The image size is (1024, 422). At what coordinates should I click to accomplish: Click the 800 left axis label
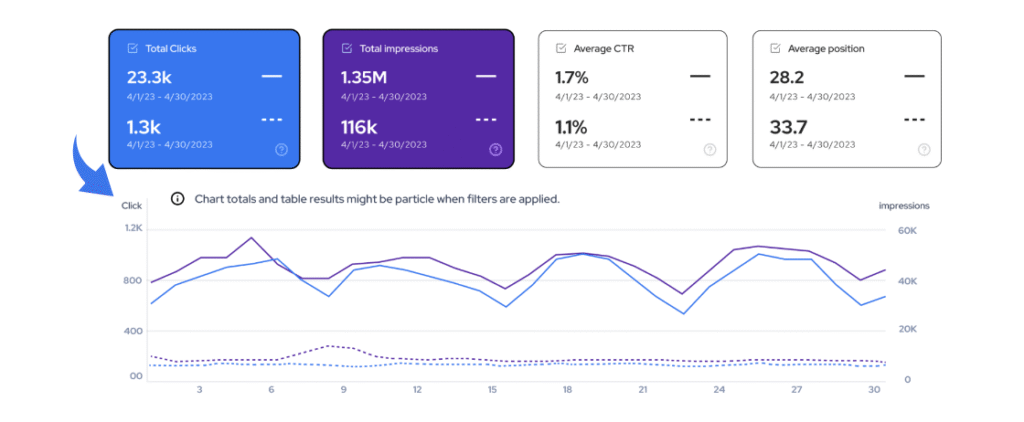point(133,281)
